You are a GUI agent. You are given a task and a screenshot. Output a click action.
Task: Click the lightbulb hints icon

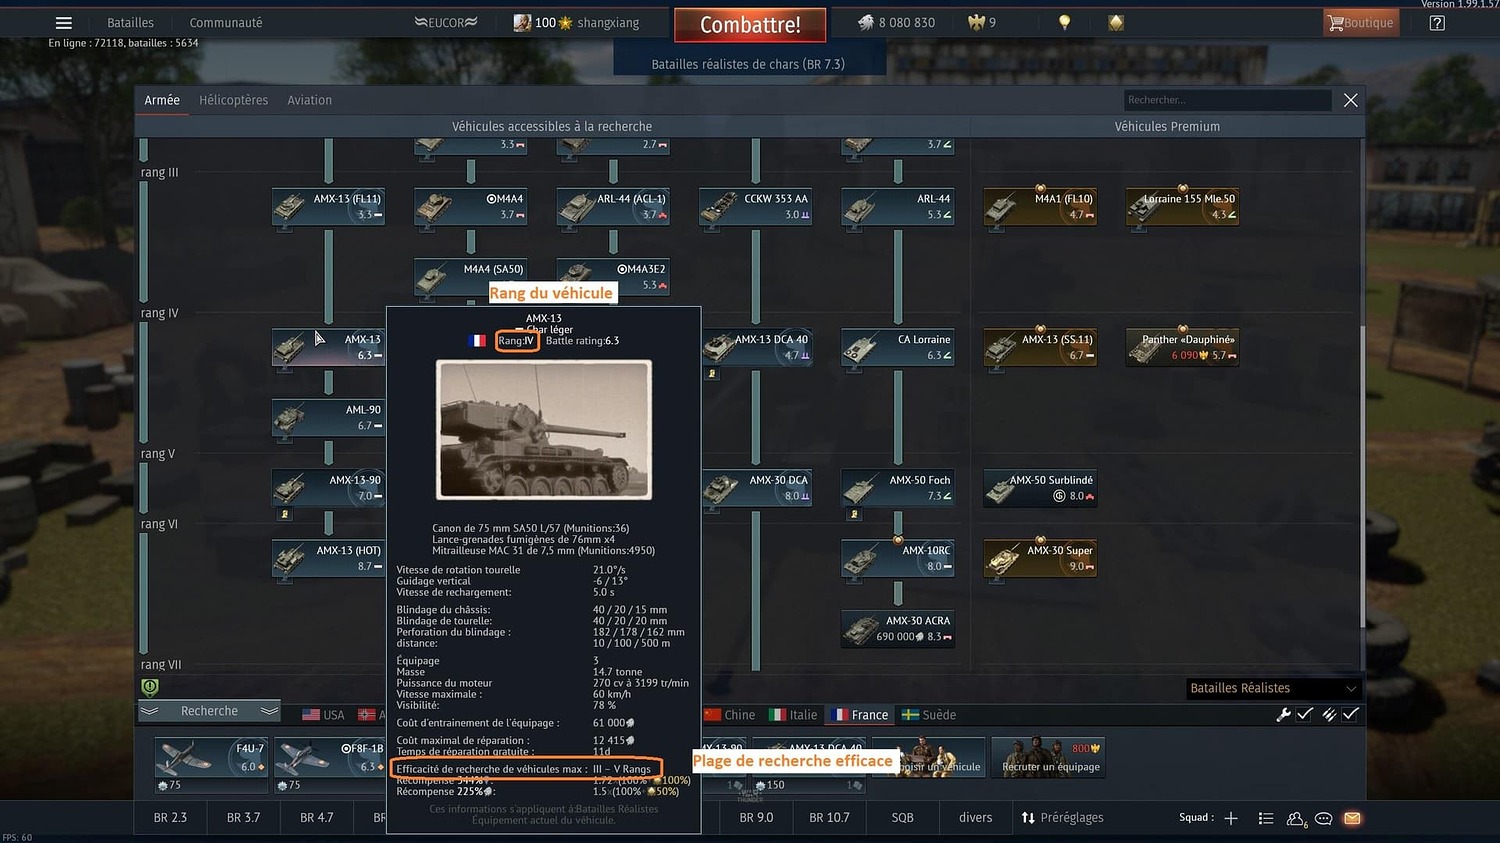click(1063, 21)
